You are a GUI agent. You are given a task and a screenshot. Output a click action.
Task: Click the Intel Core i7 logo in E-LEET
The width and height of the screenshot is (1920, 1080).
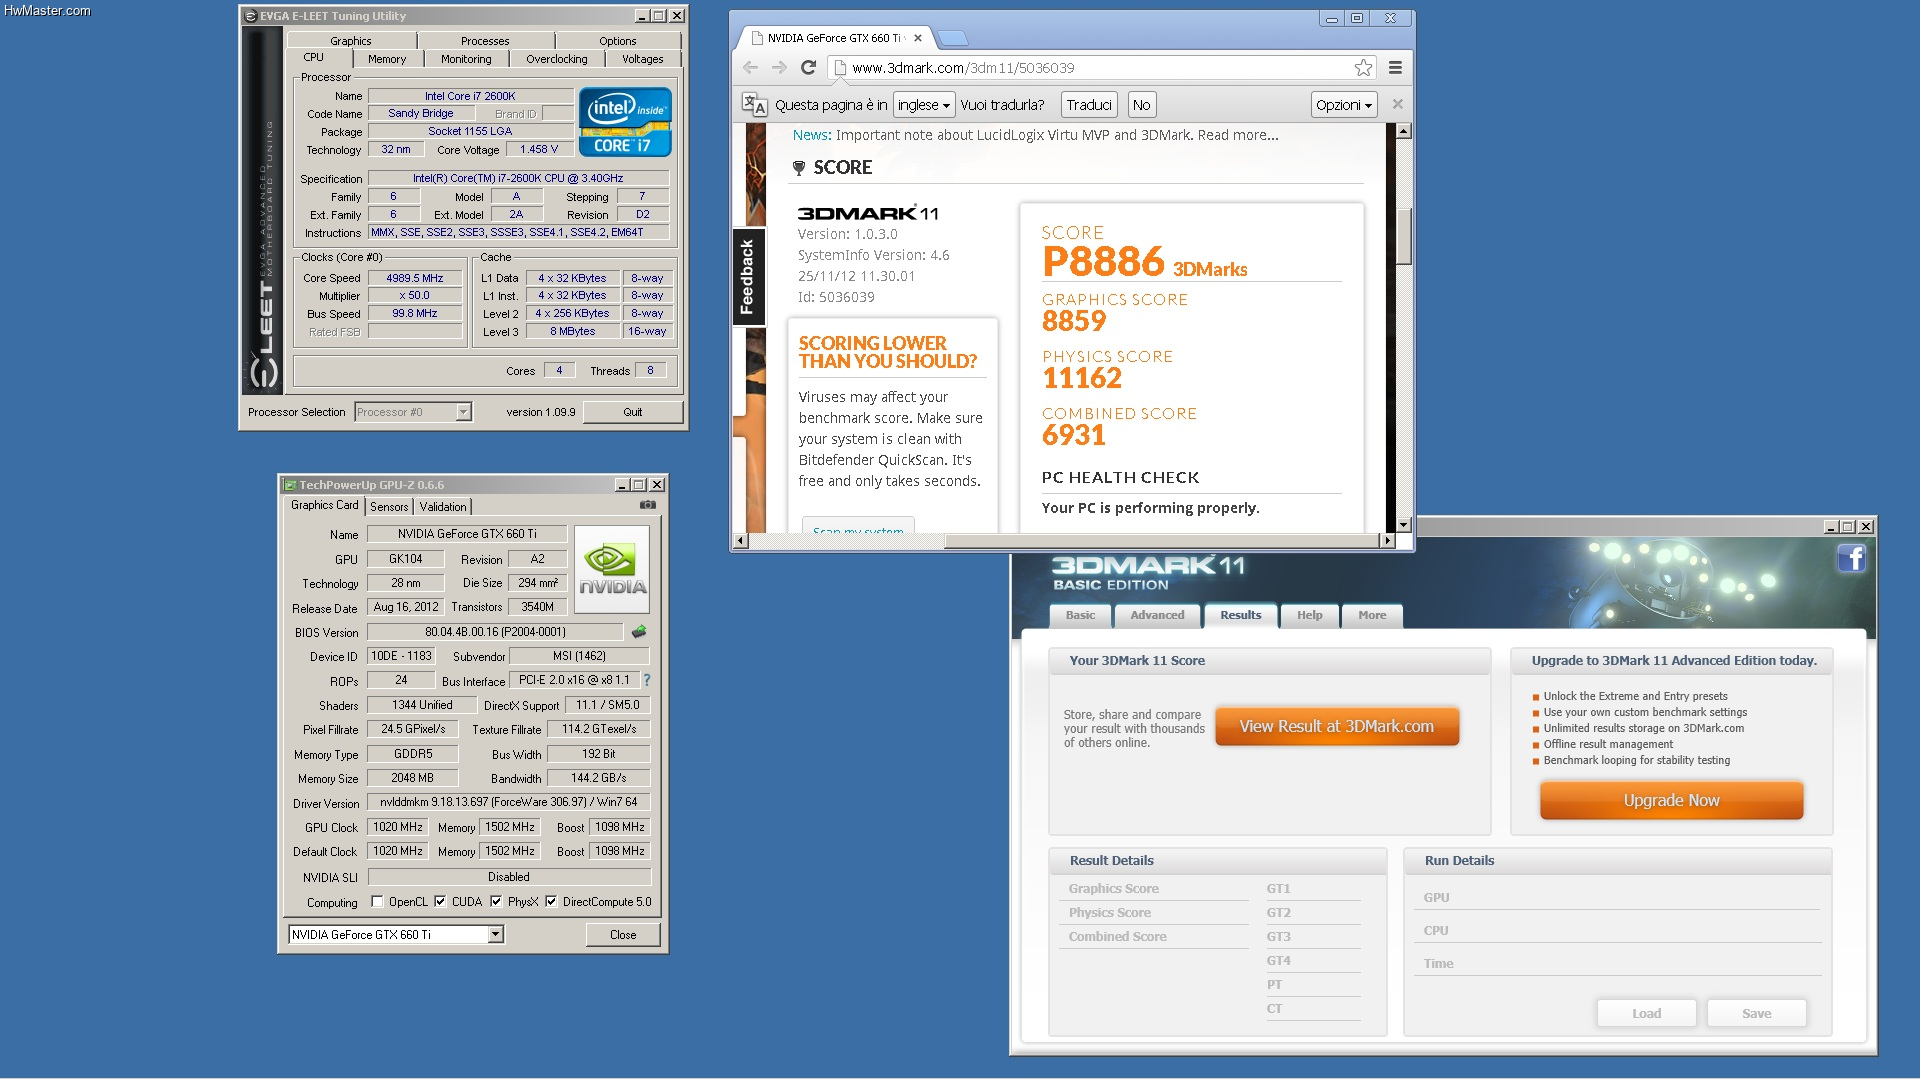625,122
